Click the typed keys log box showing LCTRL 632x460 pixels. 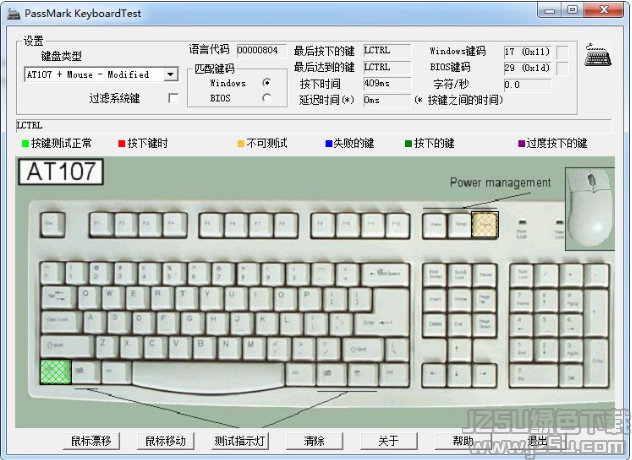click(314, 125)
